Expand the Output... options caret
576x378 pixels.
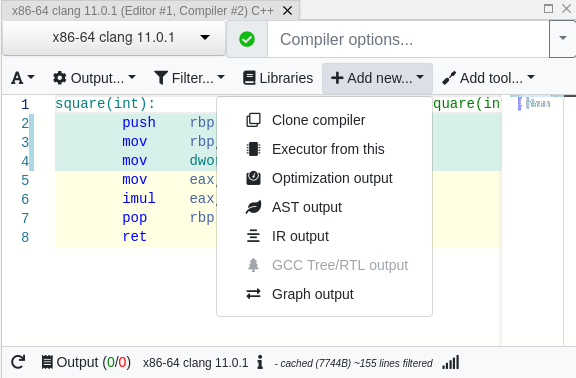tap(132, 77)
